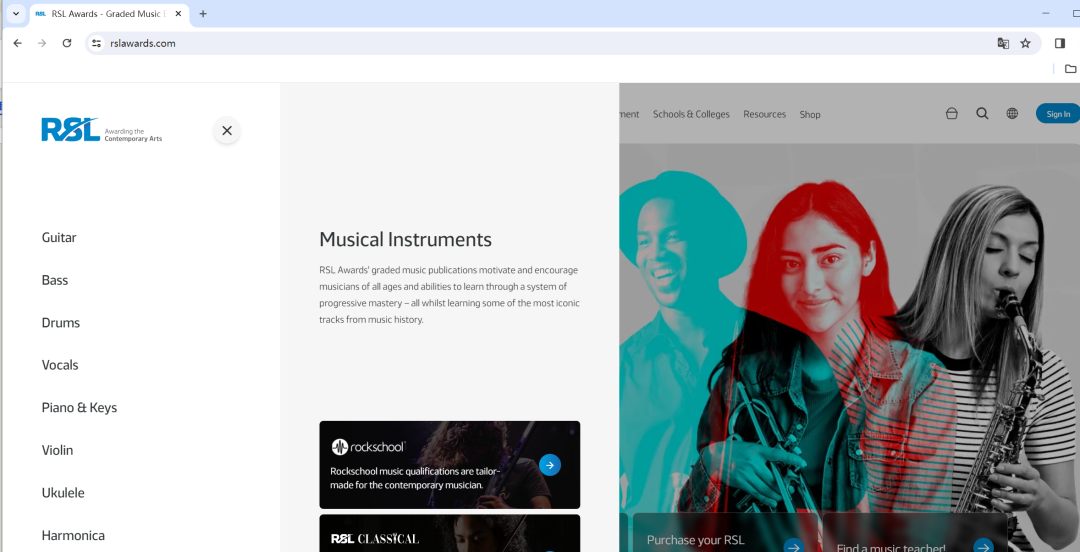Screen dimensions: 1080x552
Task: Click the Purchase your RSL arrow icon
Action: [x=793, y=545]
